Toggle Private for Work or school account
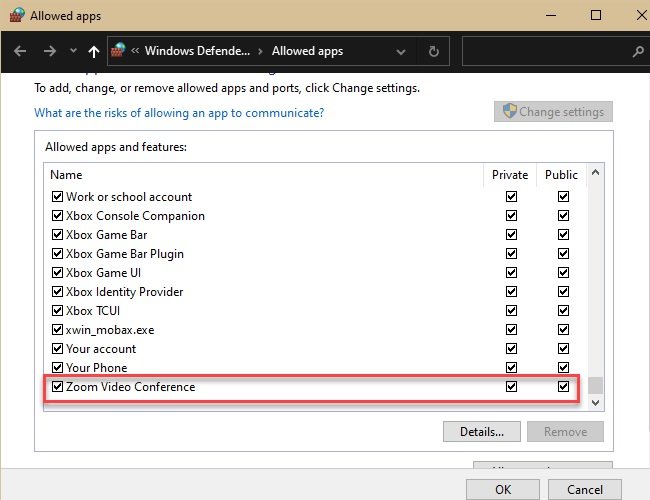 (511, 197)
